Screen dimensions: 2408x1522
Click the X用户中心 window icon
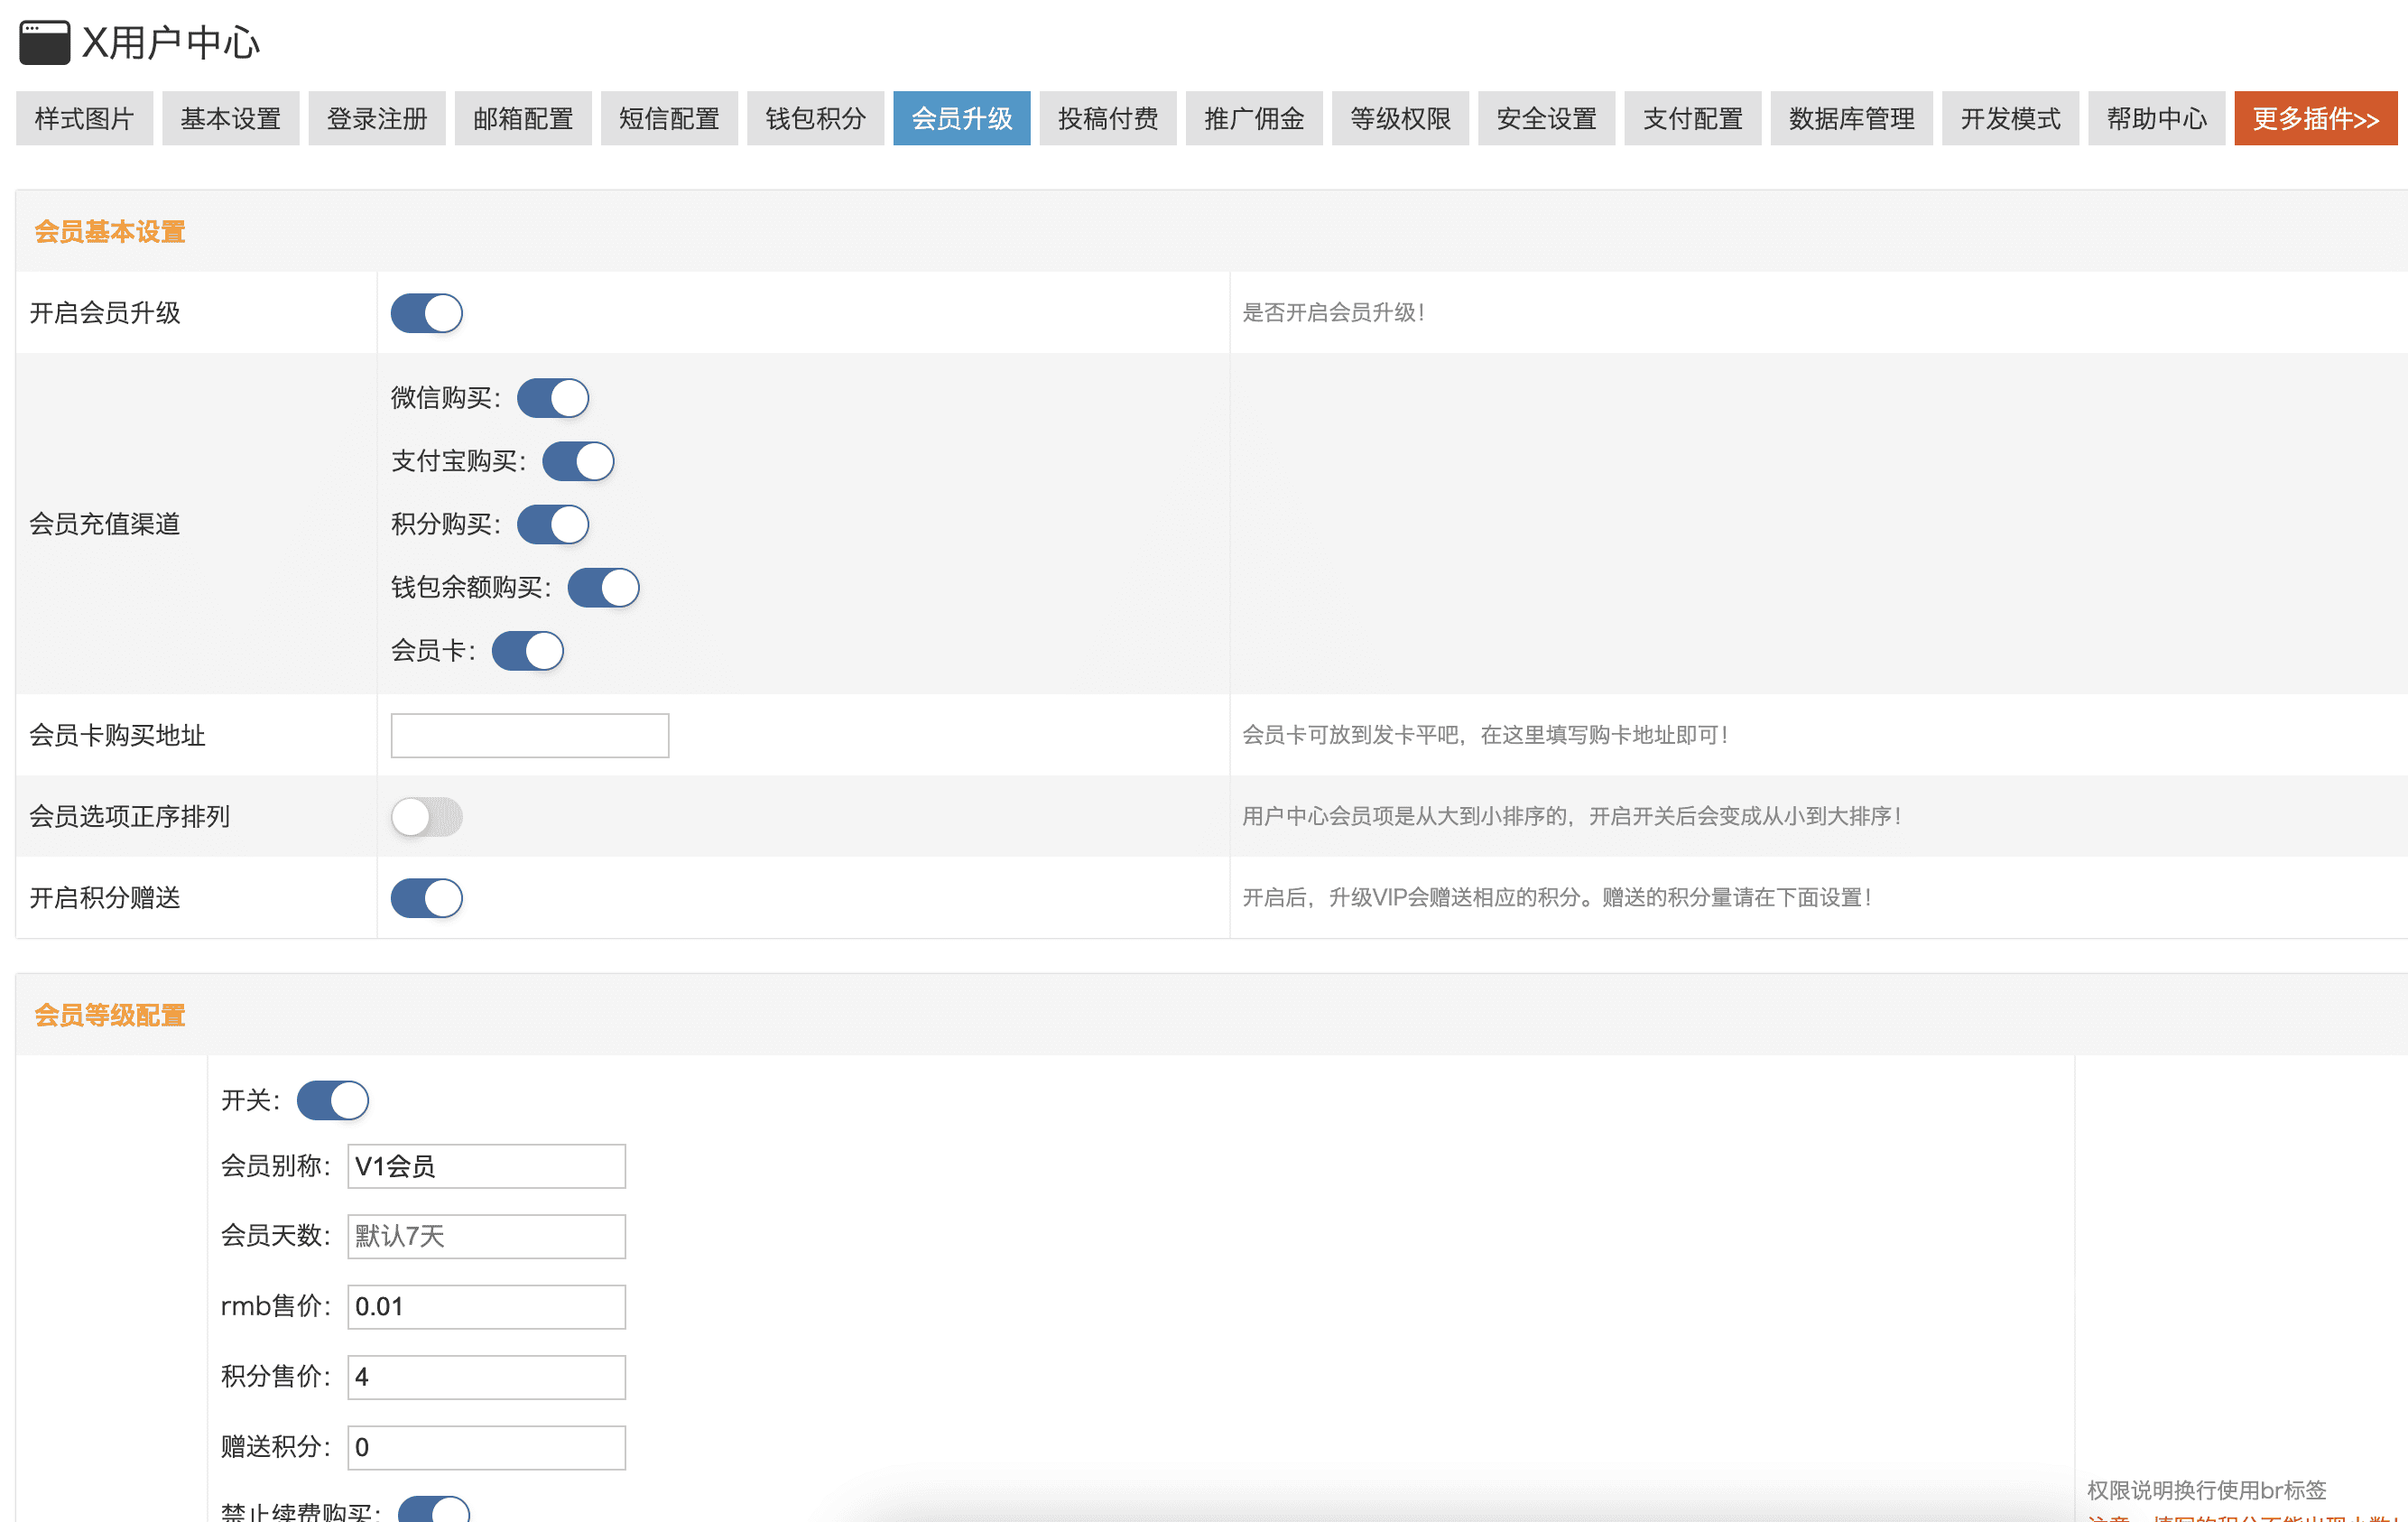click(44, 42)
